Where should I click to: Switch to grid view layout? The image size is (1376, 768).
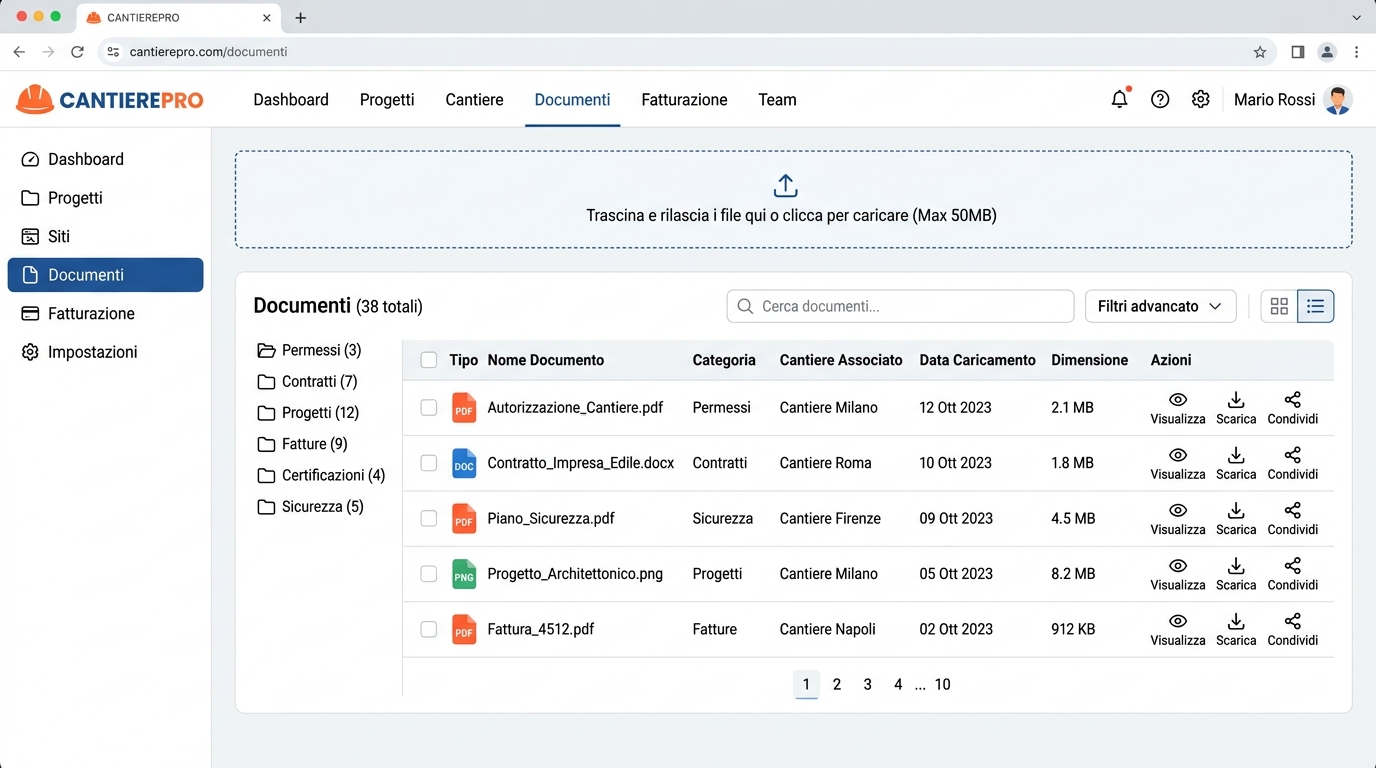(x=1279, y=306)
